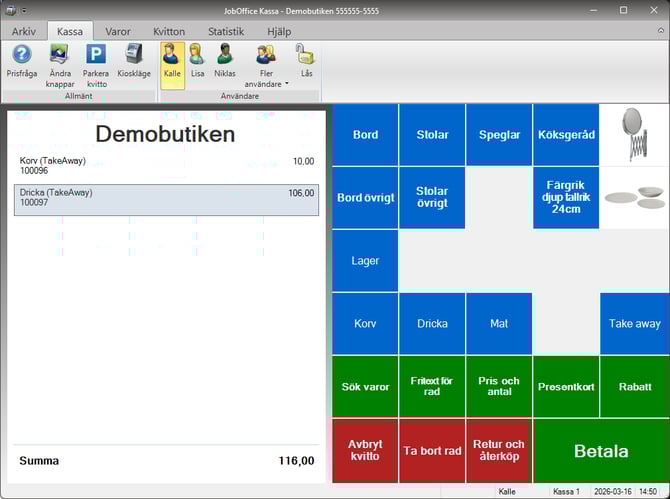Open the Varor ribbon tab
This screenshot has height=499, width=670.
[118, 31]
